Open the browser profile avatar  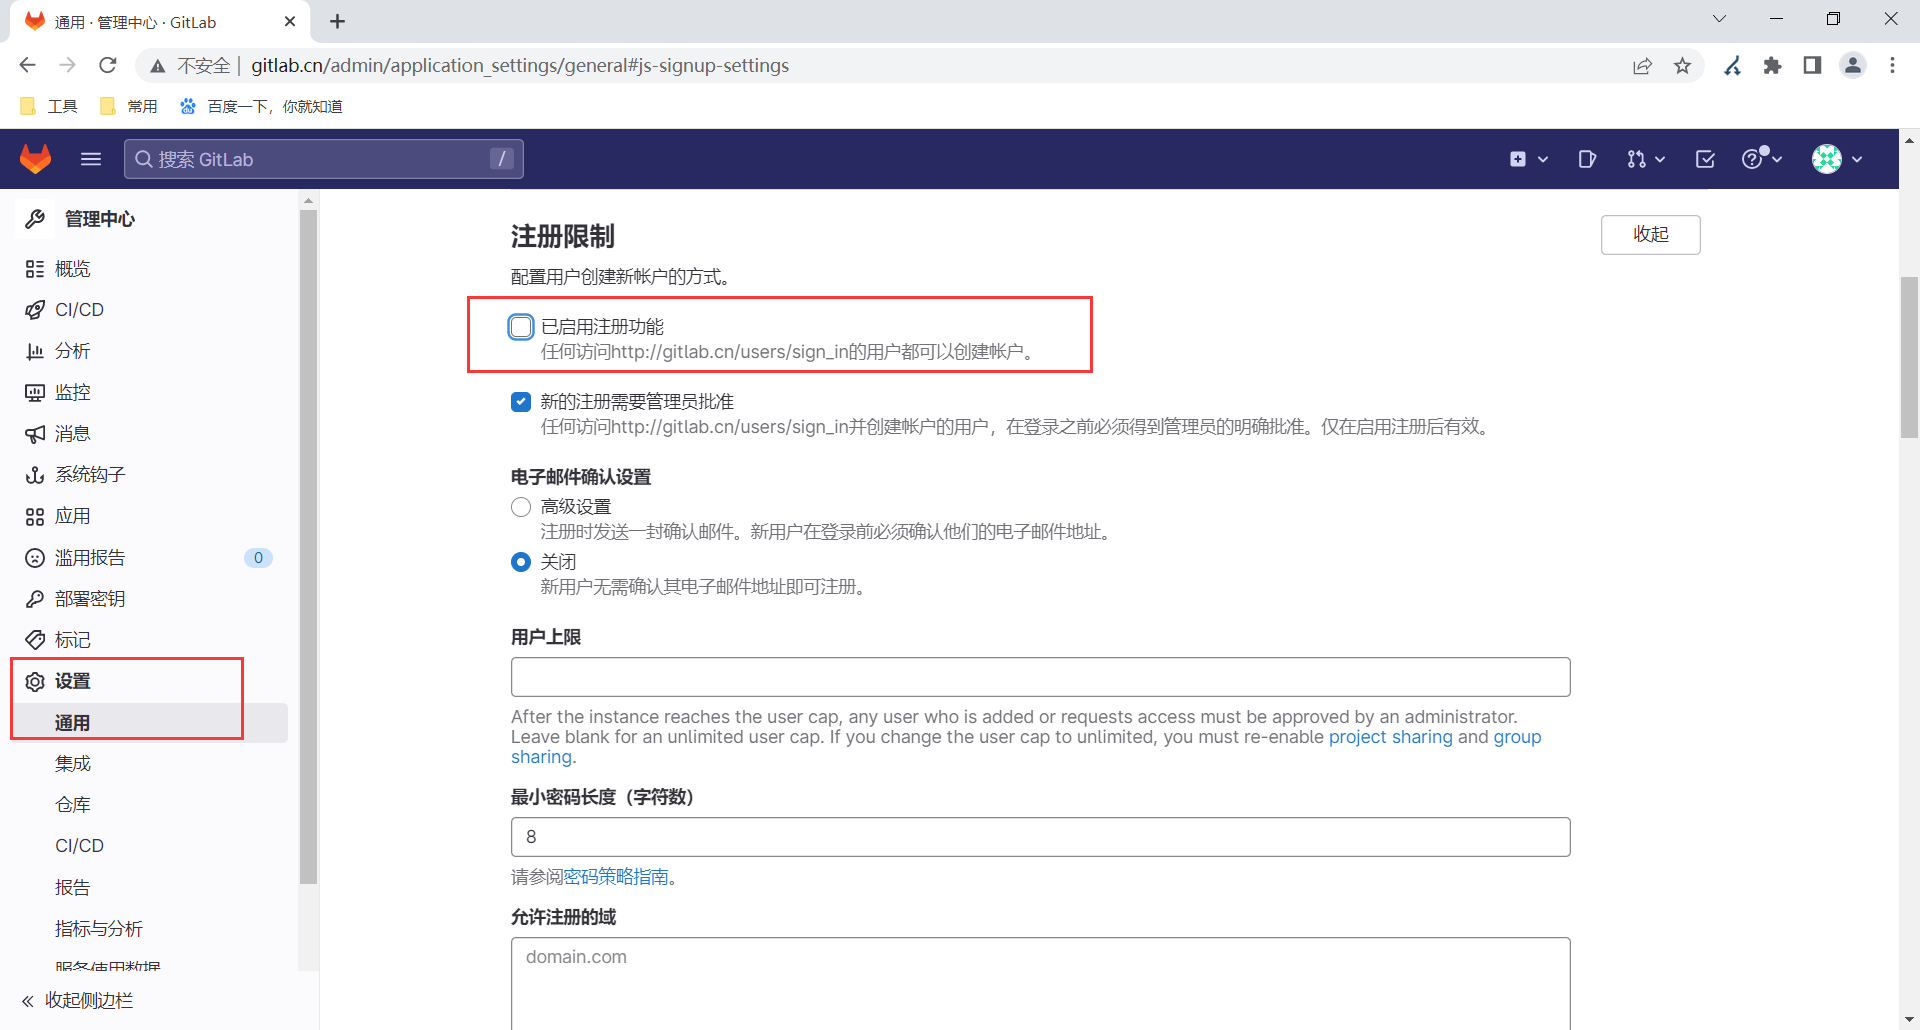point(1853,66)
